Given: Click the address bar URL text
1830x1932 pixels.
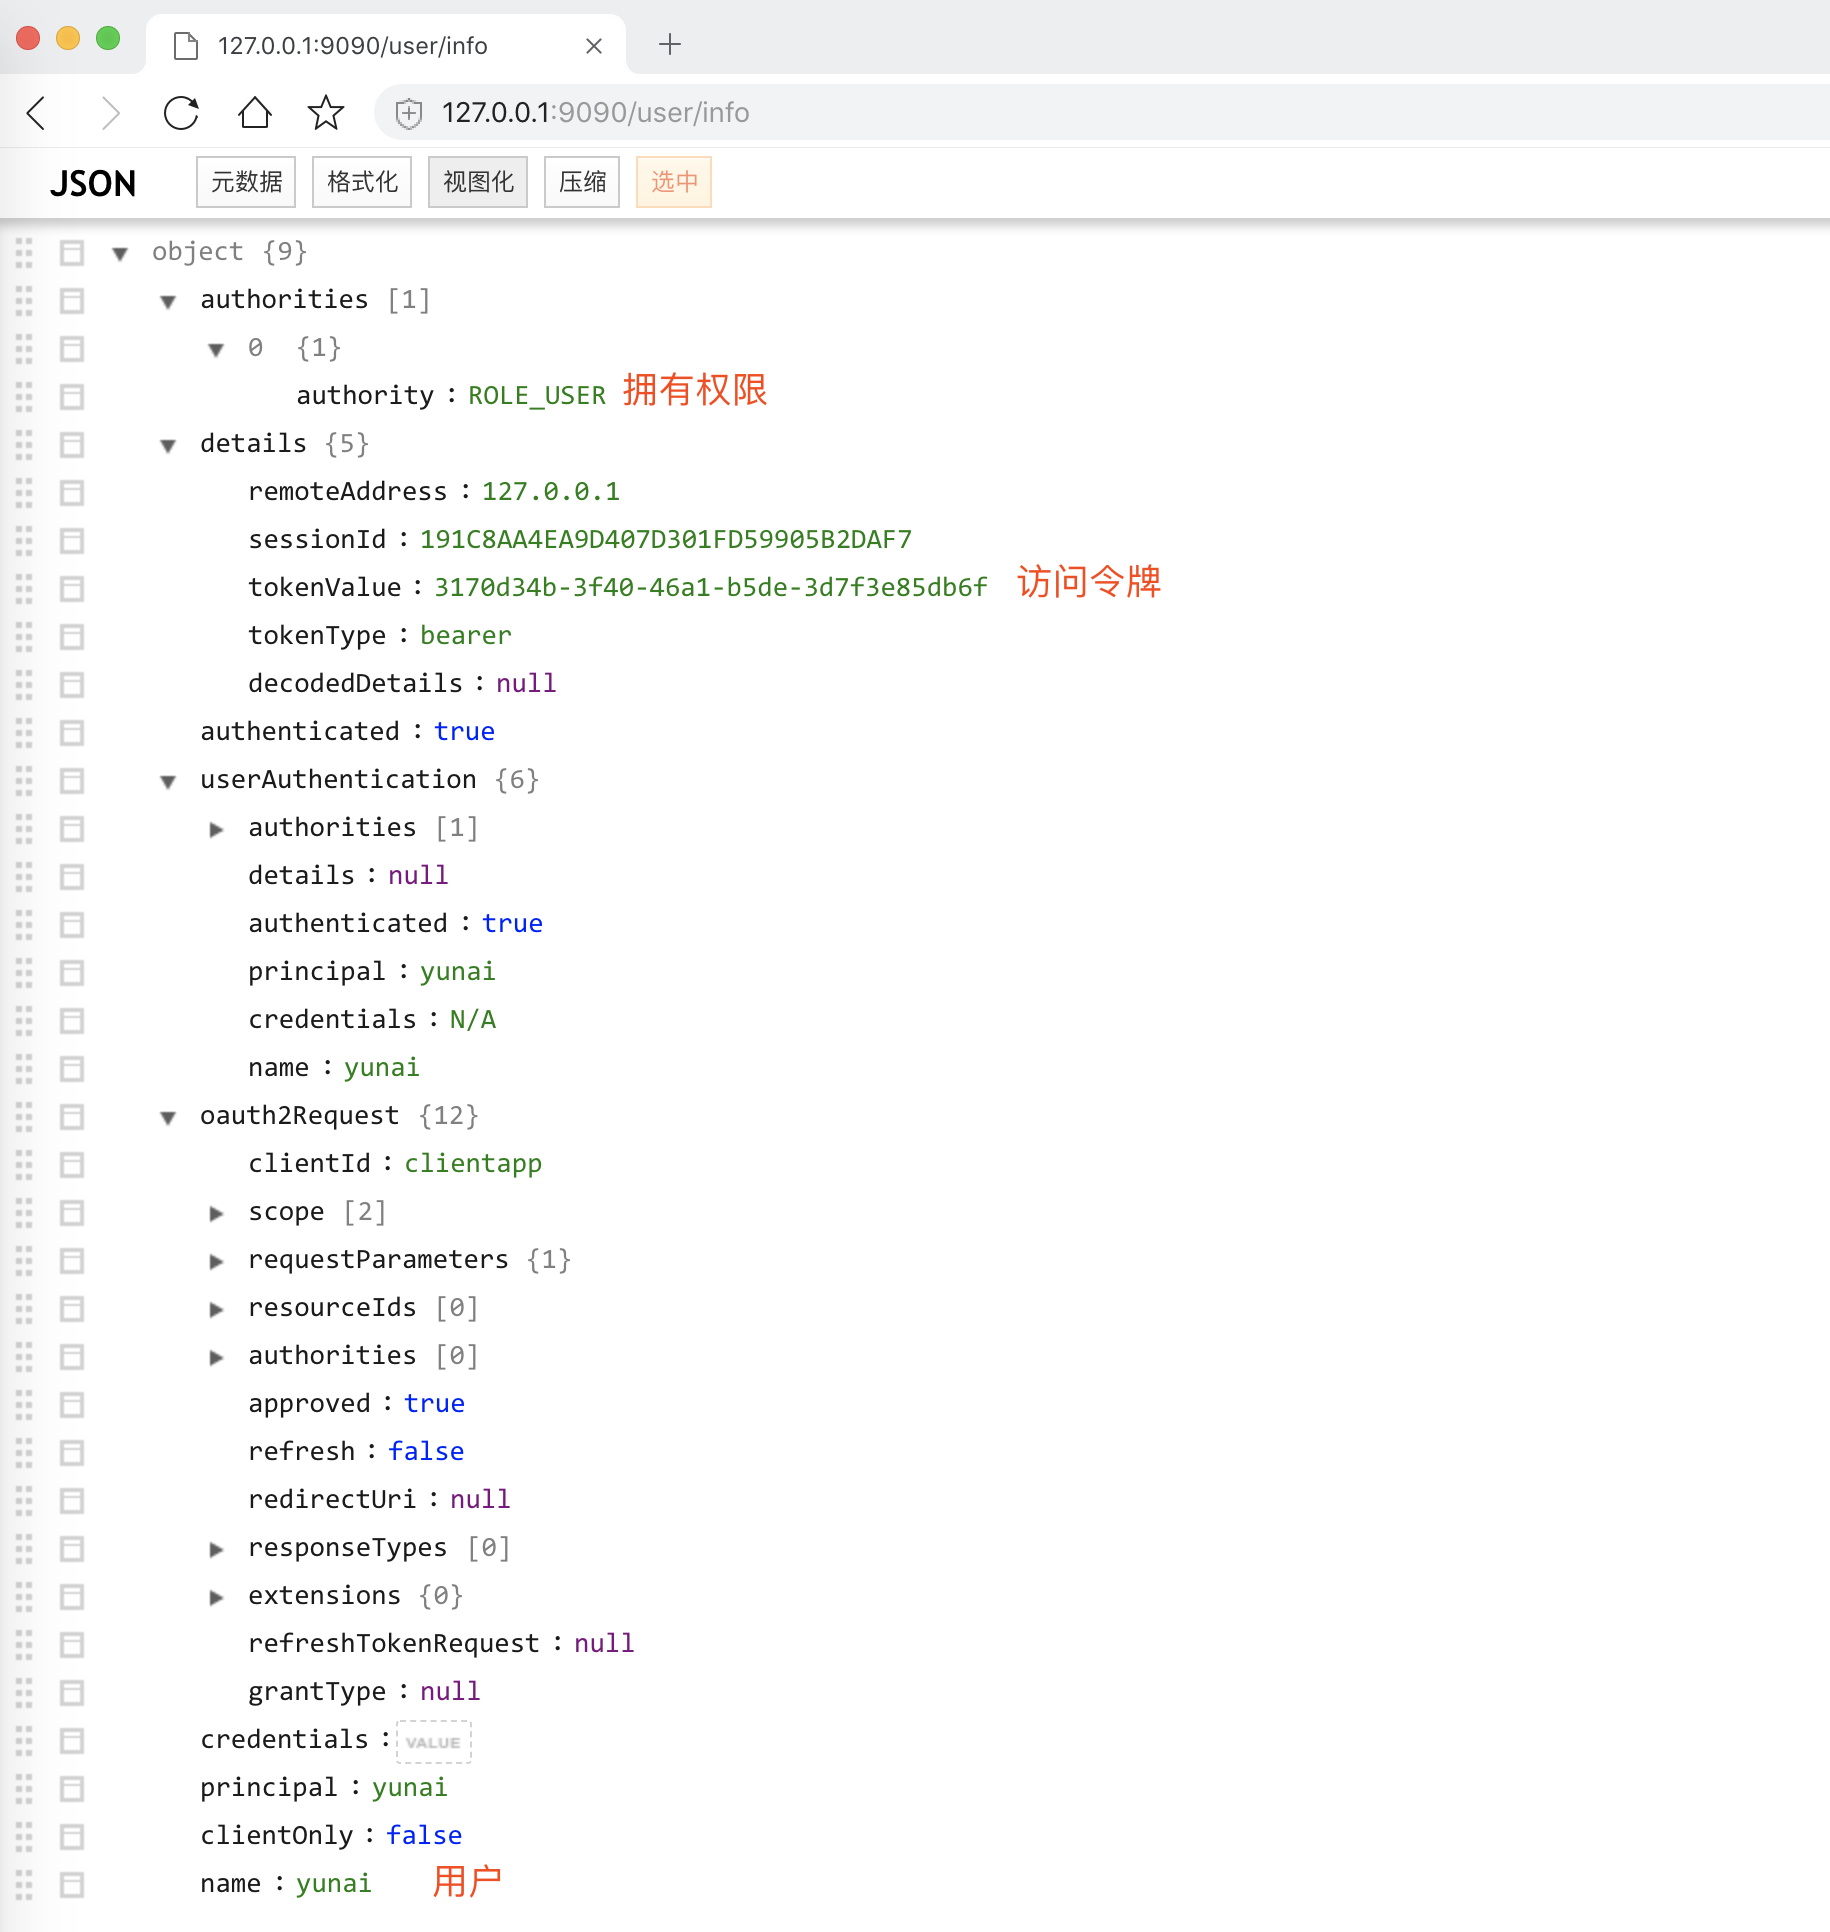Looking at the screenshot, I should point(595,113).
